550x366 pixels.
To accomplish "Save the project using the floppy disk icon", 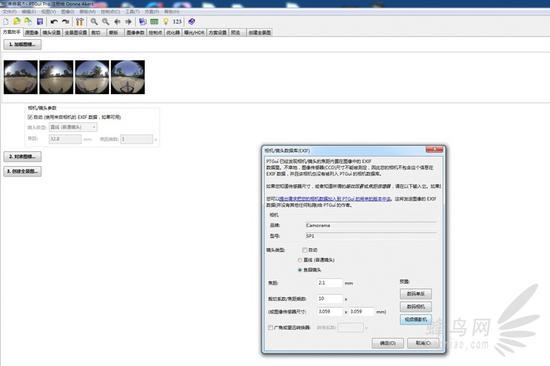I will [x=40, y=22].
